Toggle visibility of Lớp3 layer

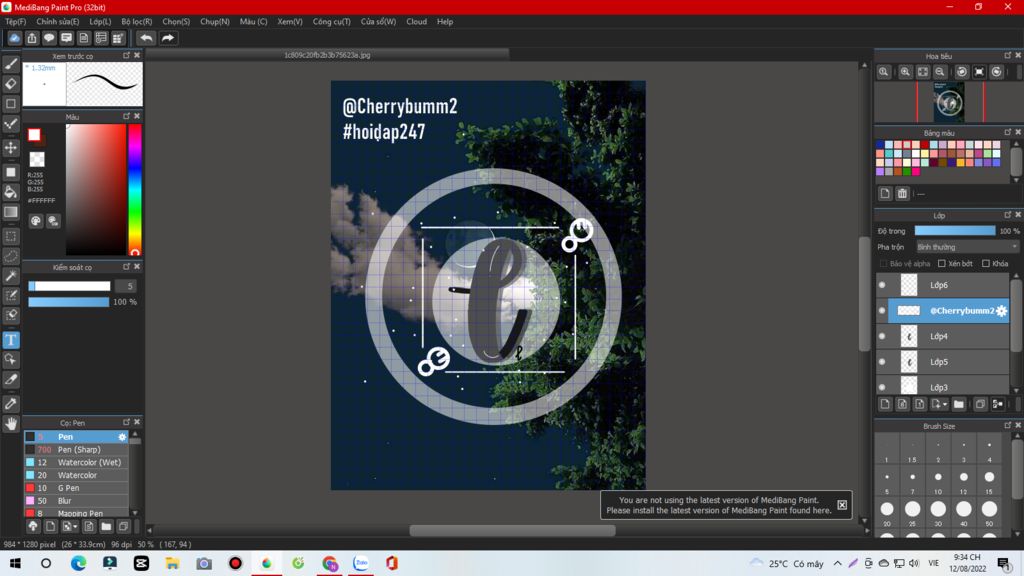[x=882, y=387]
